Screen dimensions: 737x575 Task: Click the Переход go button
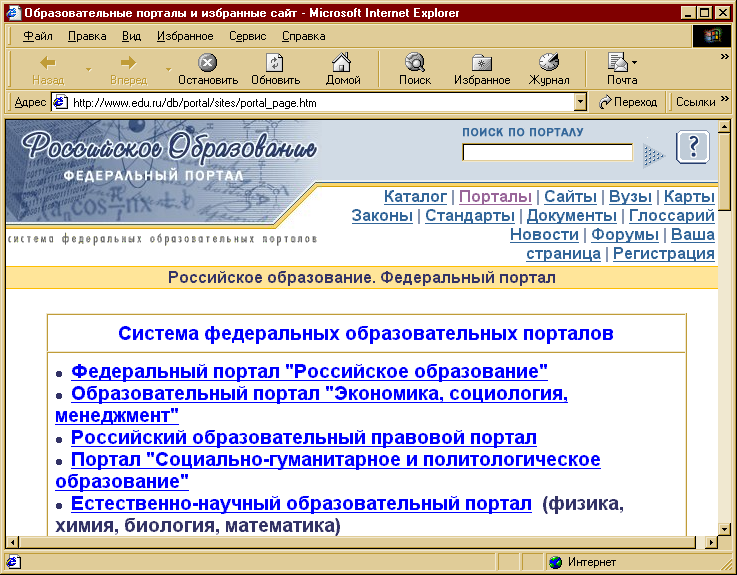(628, 102)
